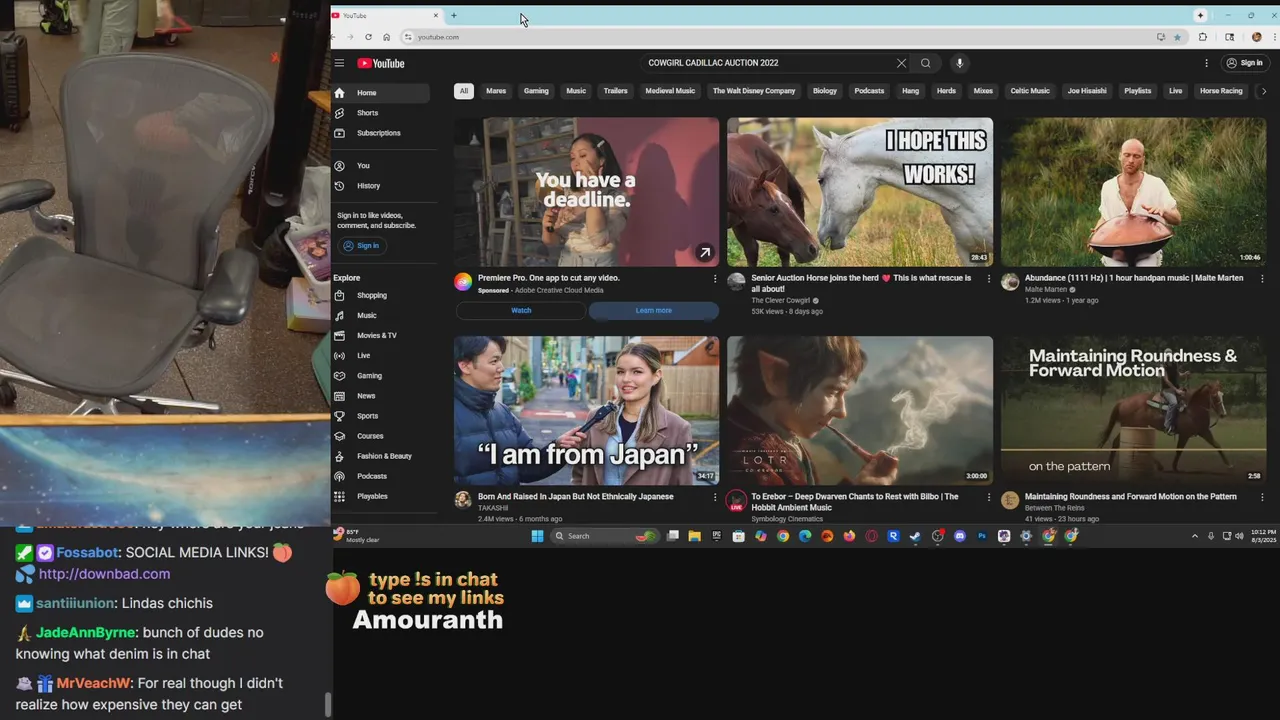Open Abundance handpan music video thumbnail
The height and width of the screenshot is (720, 1280).
pos(1133,192)
